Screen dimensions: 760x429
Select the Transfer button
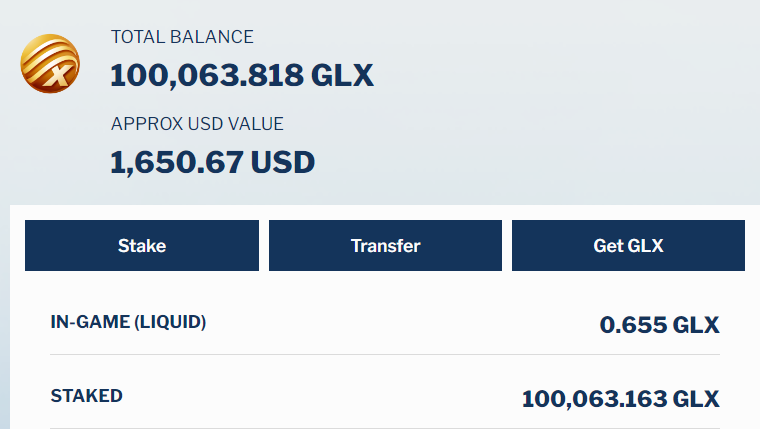point(385,245)
